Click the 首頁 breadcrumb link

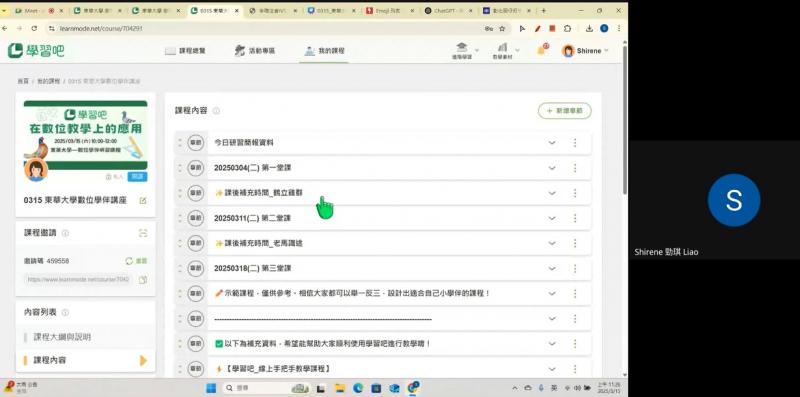click(x=23, y=81)
